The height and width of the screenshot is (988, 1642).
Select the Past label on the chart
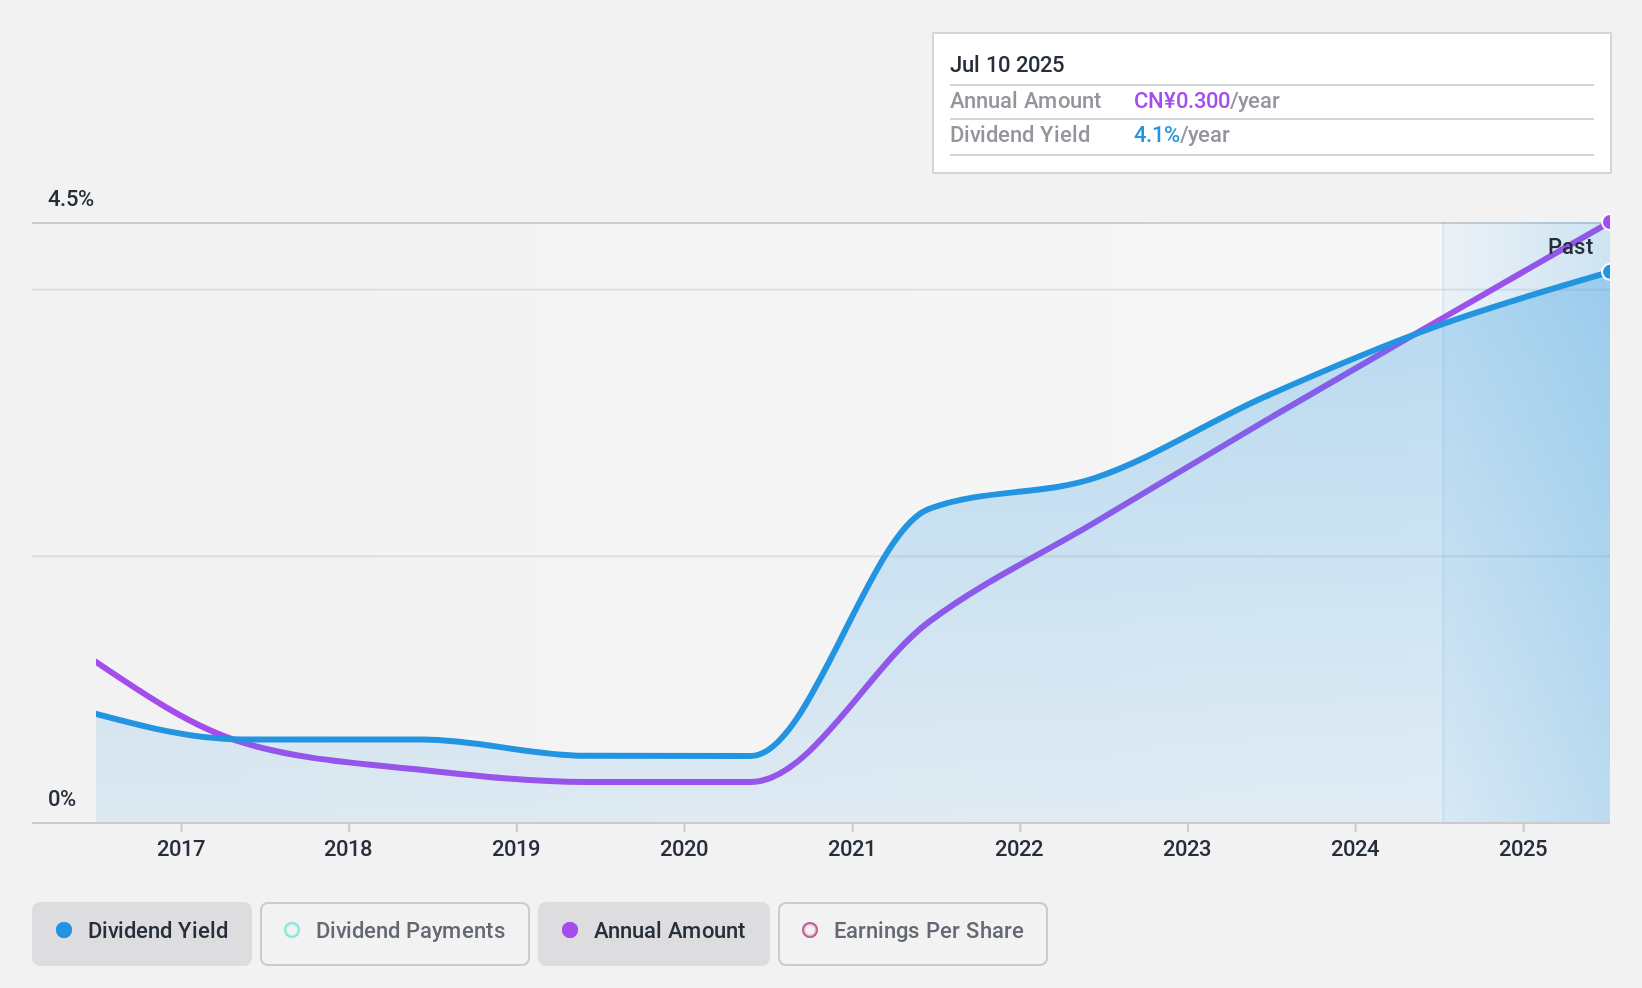click(1570, 246)
